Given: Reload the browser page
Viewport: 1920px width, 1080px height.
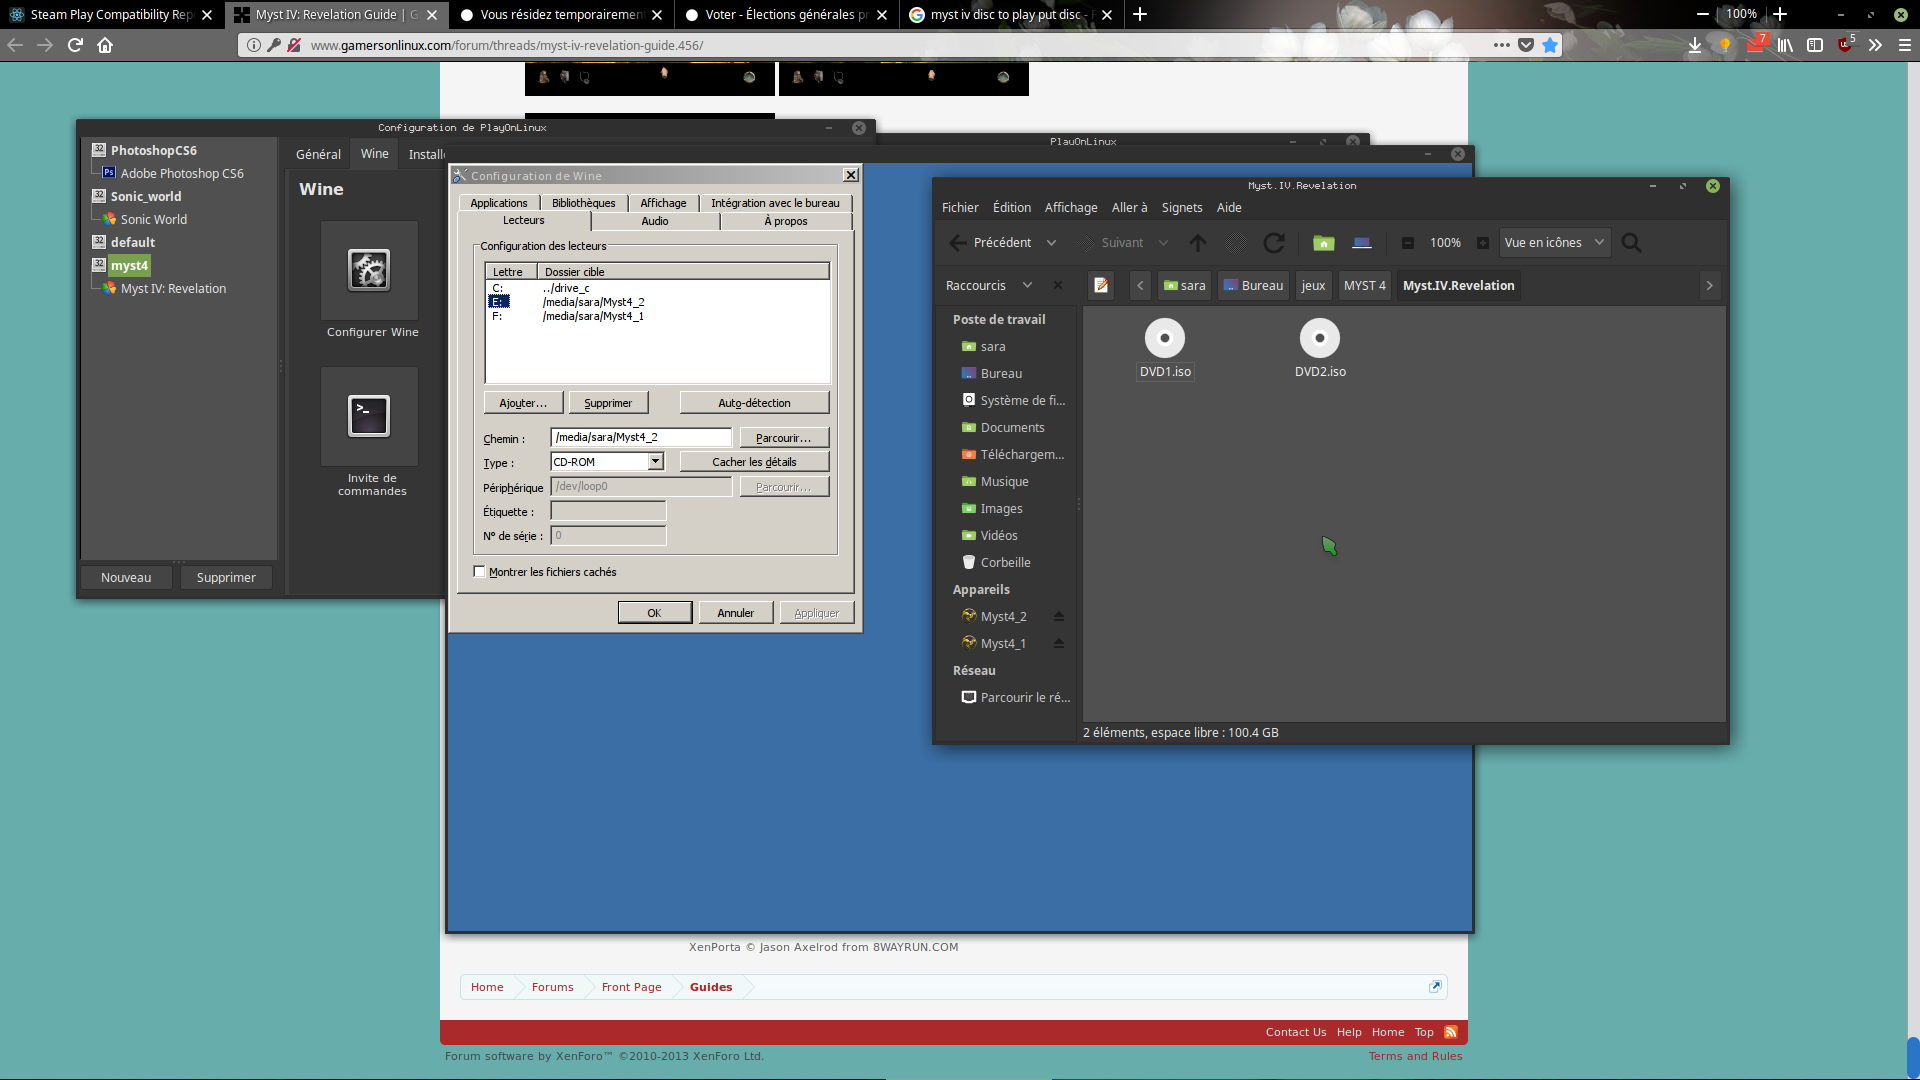Looking at the screenshot, I should (x=75, y=45).
